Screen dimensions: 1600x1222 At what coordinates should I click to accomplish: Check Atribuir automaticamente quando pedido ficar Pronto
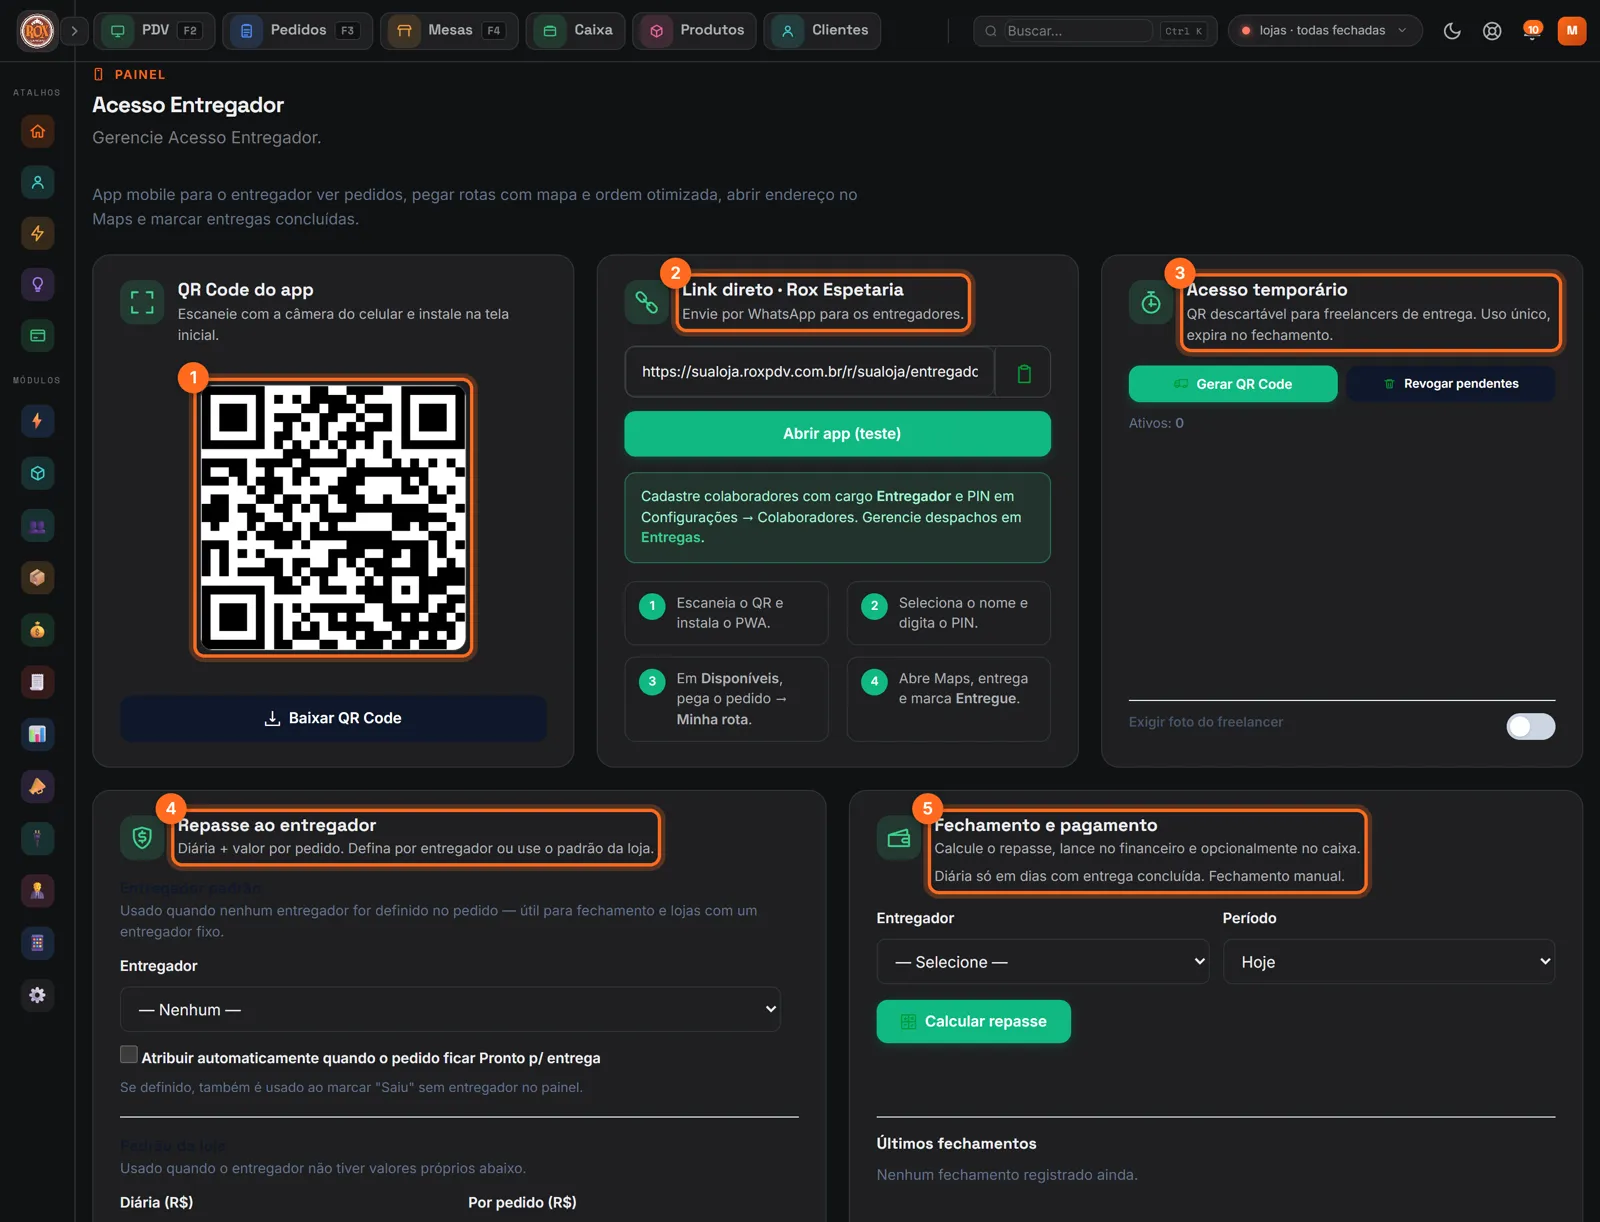(x=129, y=1055)
